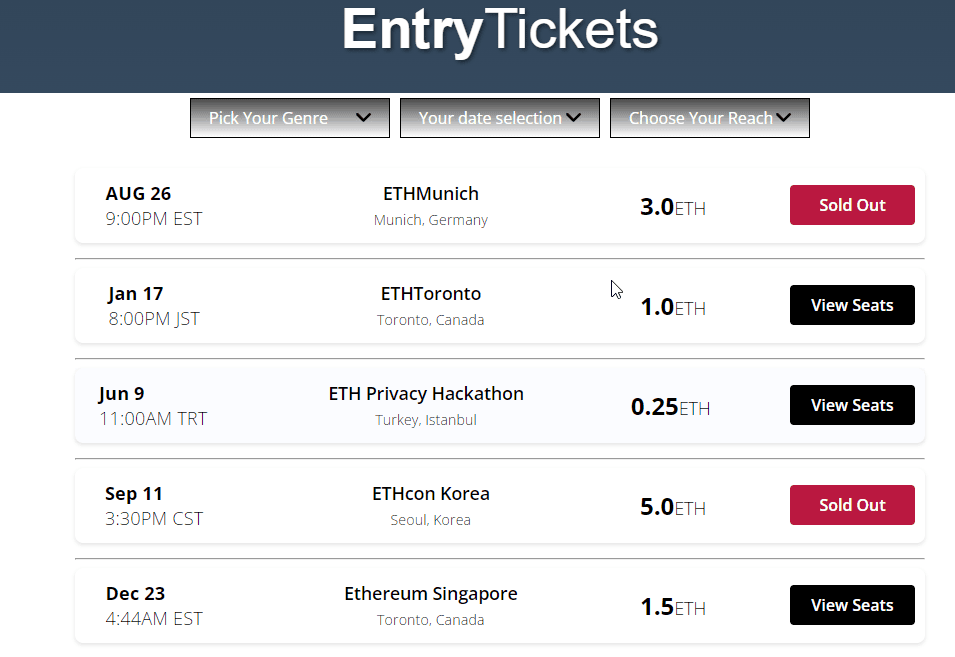
Task: Expand the Your date selection dropdown
Action: (499, 118)
